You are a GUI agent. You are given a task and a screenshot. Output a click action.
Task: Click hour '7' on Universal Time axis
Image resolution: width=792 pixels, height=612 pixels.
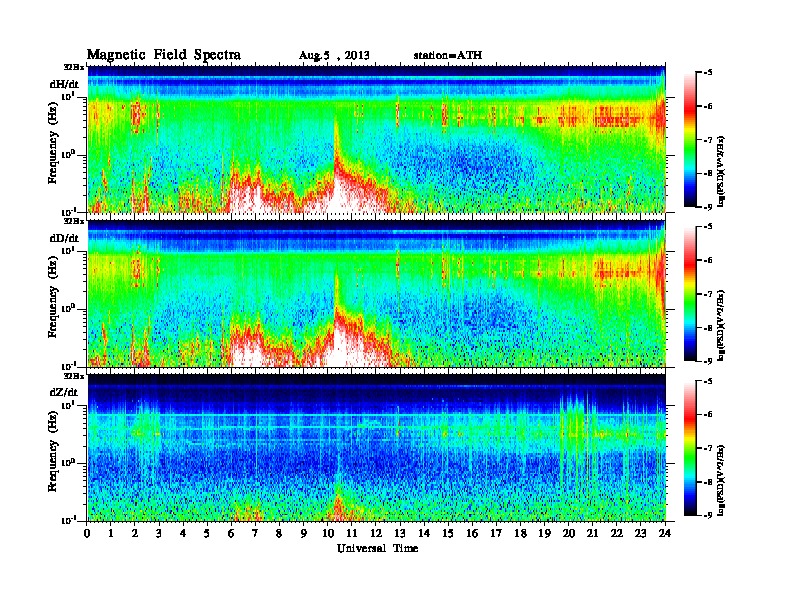click(256, 533)
